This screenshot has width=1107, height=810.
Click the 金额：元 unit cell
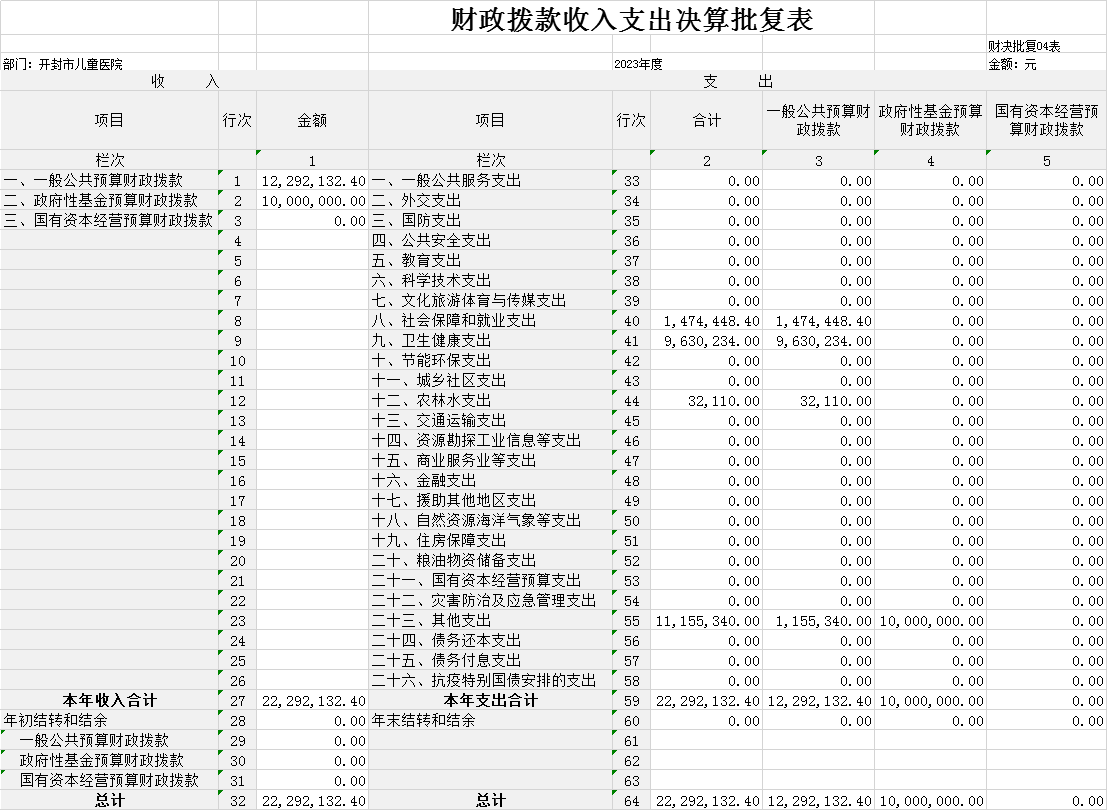(1012, 64)
